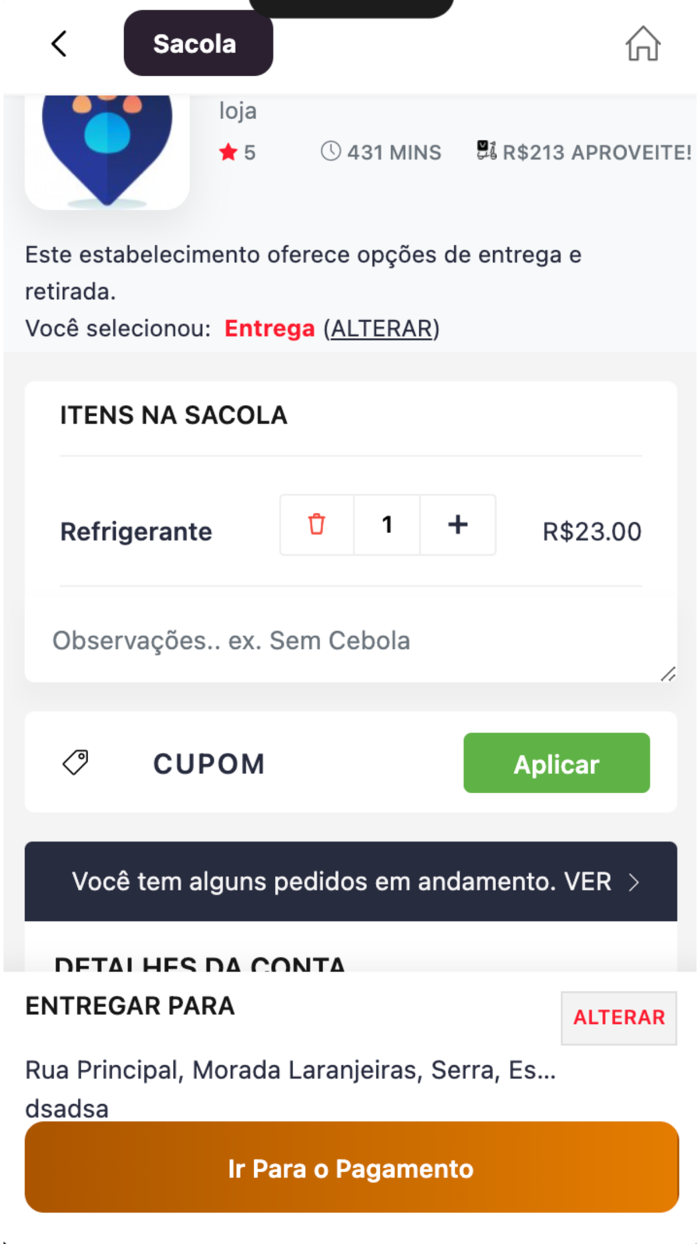This screenshot has width=700, height=1244.
Task: Open VER to view ongoing orders
Action: click(x=590, y=881)
